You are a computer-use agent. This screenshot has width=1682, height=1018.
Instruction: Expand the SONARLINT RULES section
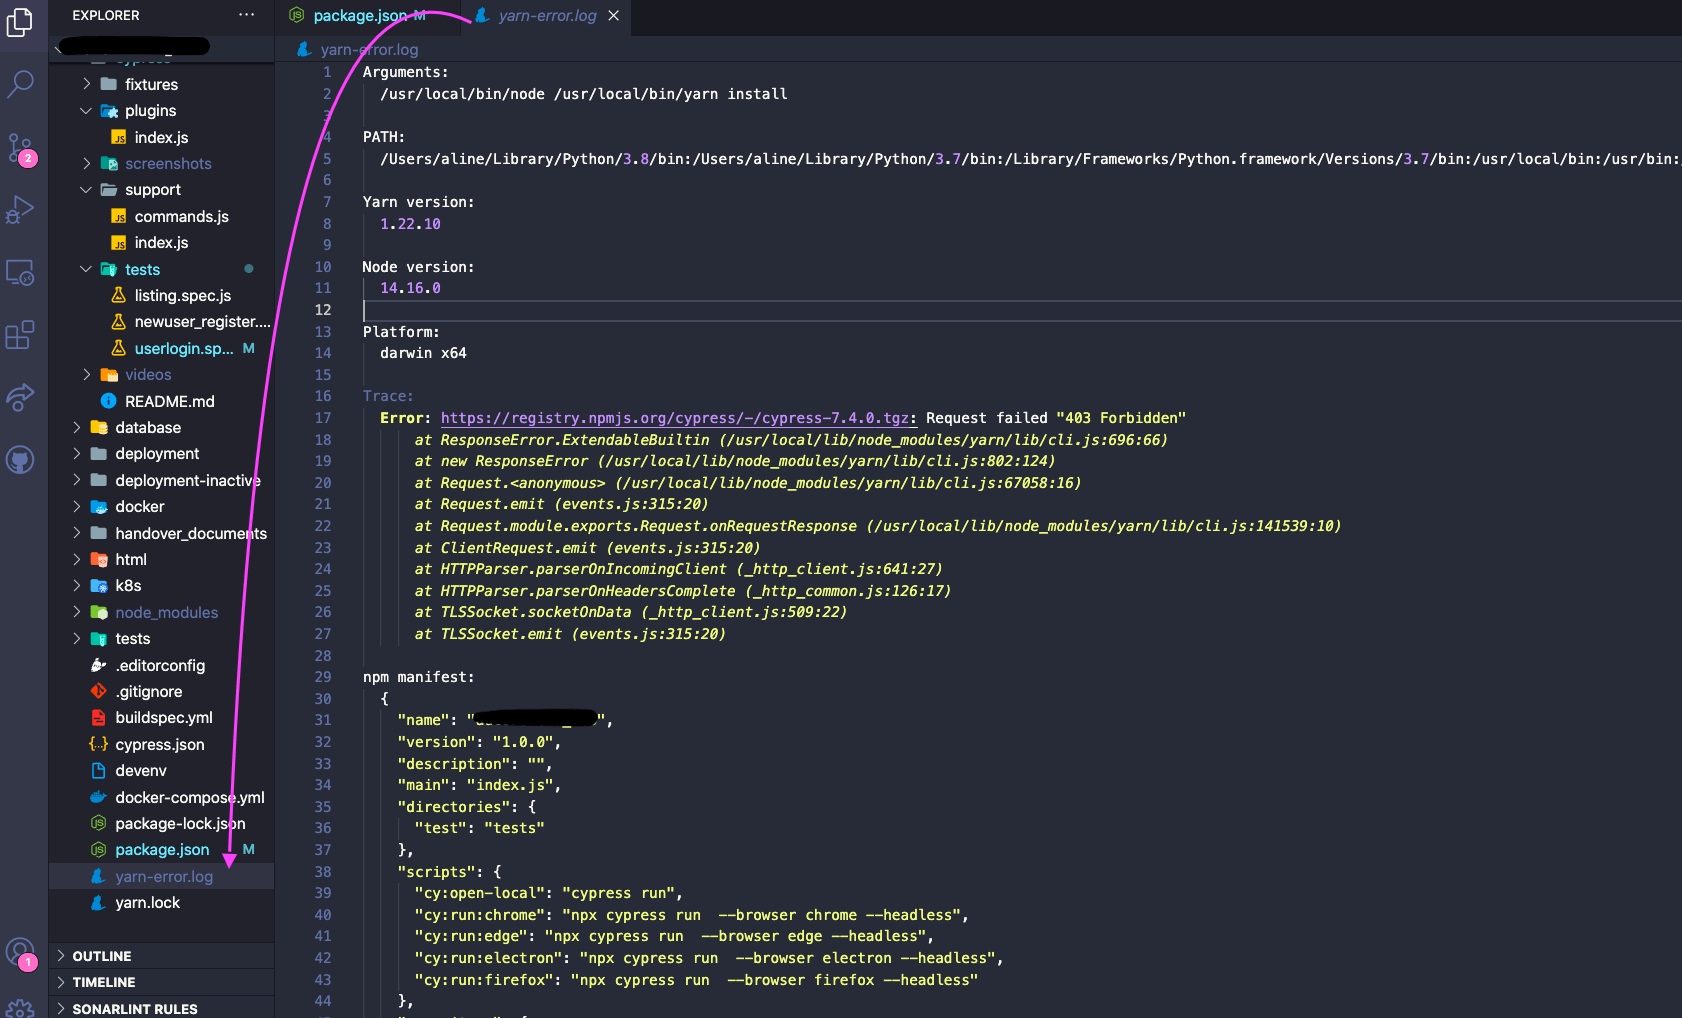(135, 1008)
